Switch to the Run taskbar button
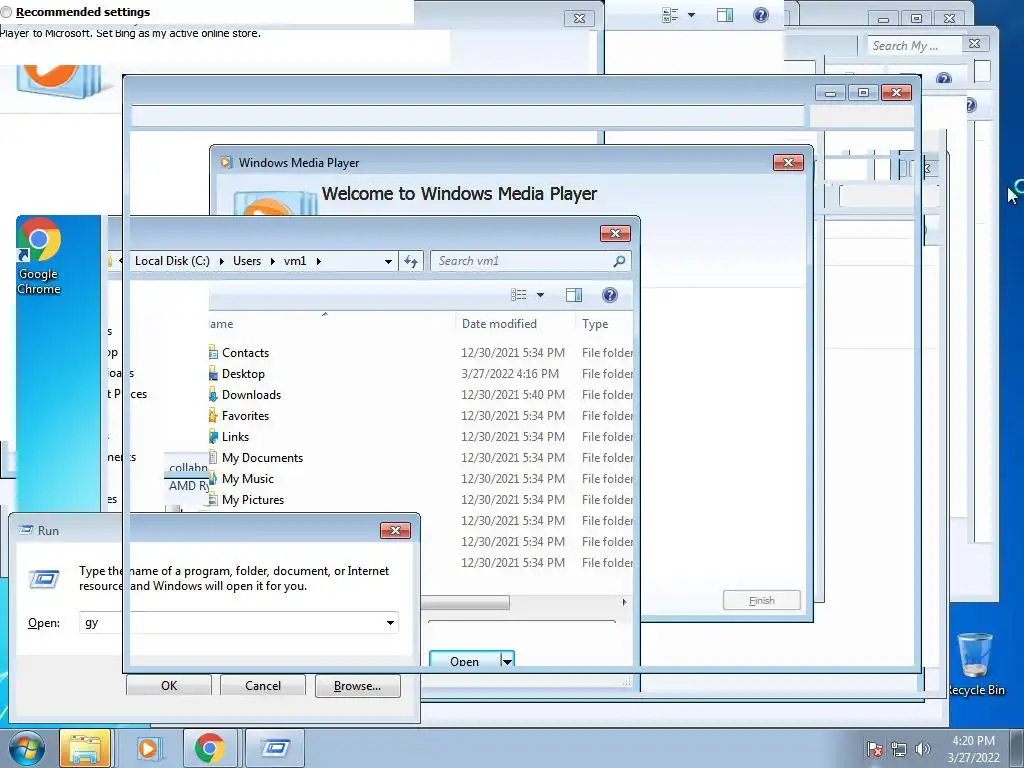 click(x=275, y=748)
